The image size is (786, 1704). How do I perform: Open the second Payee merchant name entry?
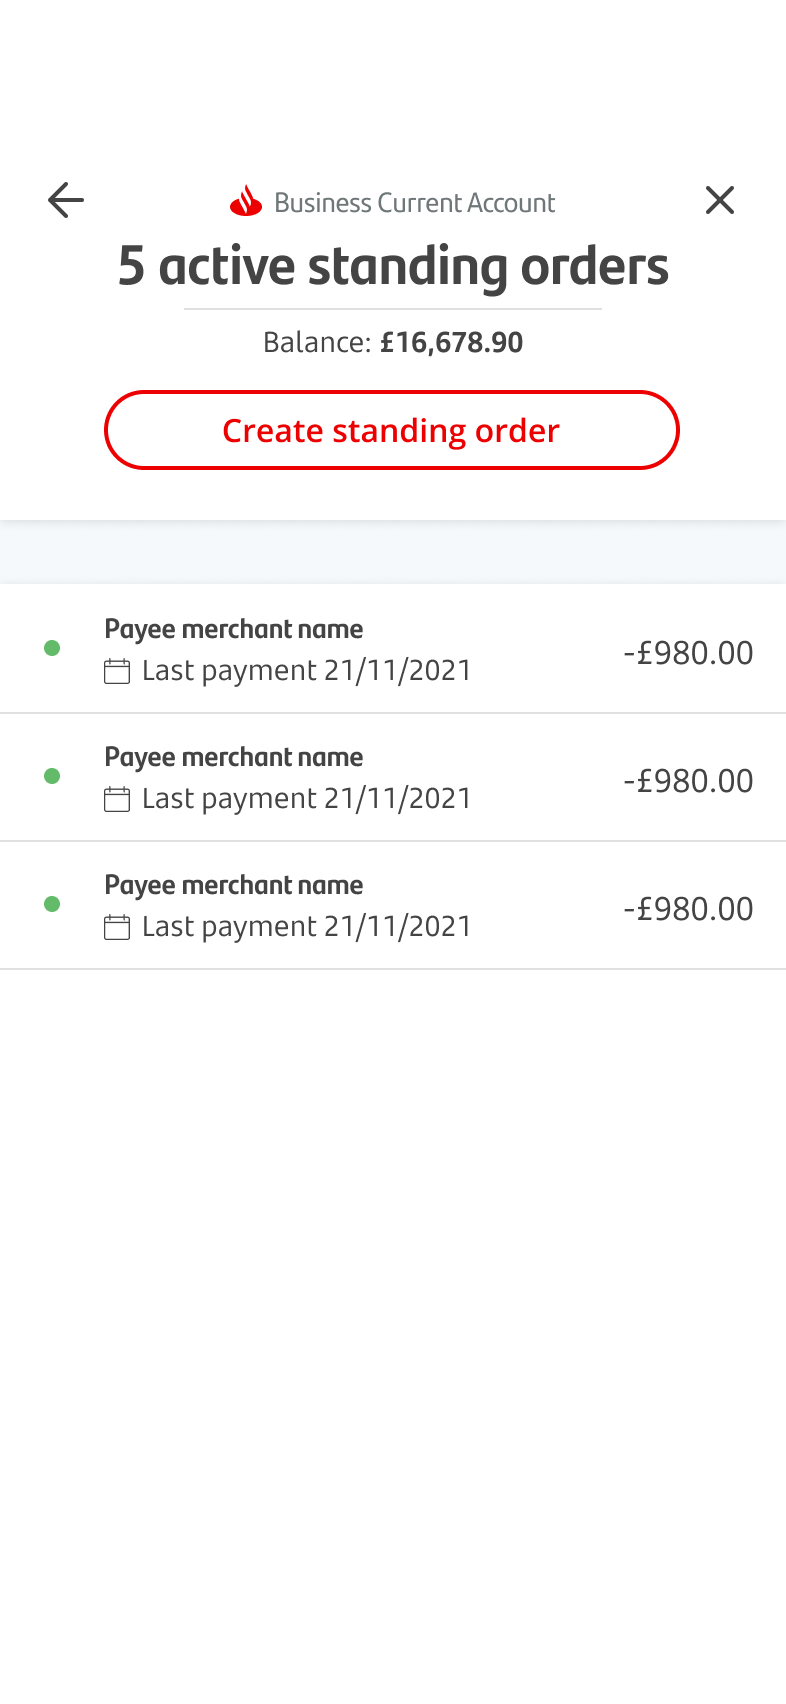click(234, 757)
